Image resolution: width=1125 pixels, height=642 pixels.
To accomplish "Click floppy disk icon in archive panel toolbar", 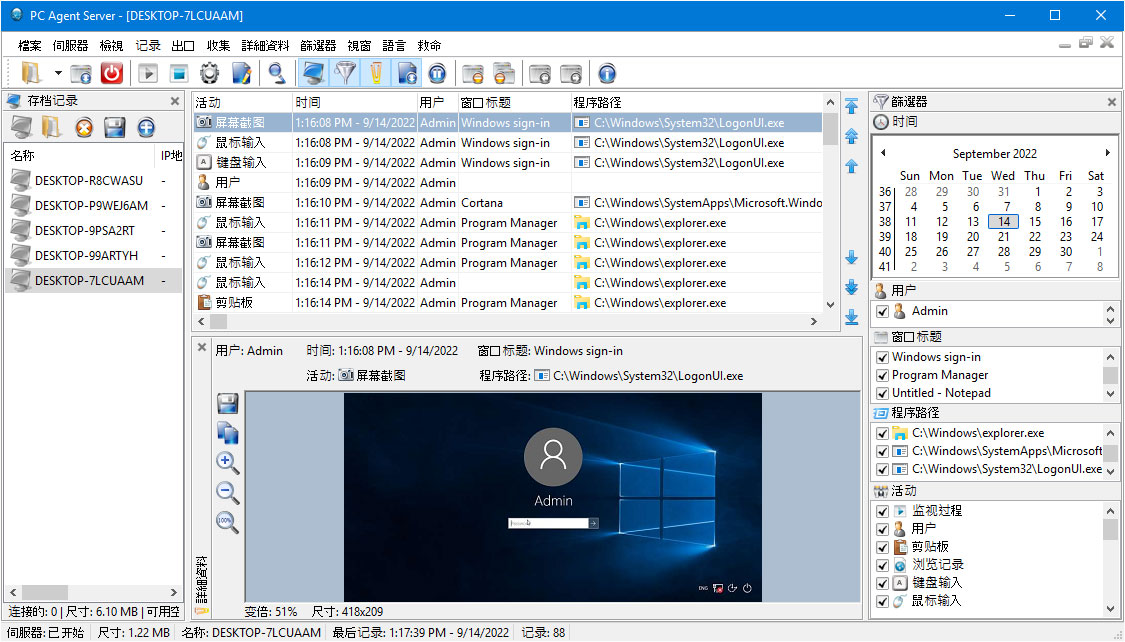I will (x=115, y=128).
